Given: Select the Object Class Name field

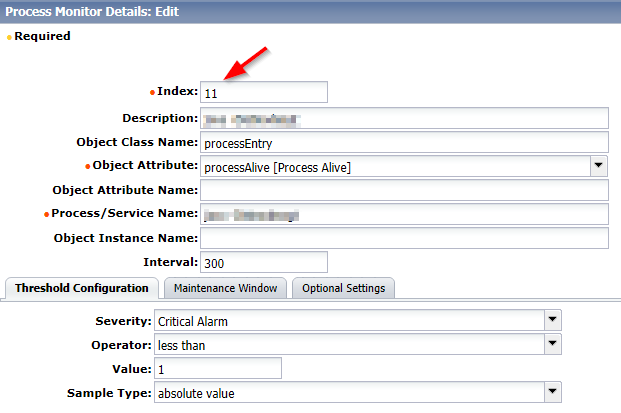Looking at the screenshot, I should tap(404, 142).
